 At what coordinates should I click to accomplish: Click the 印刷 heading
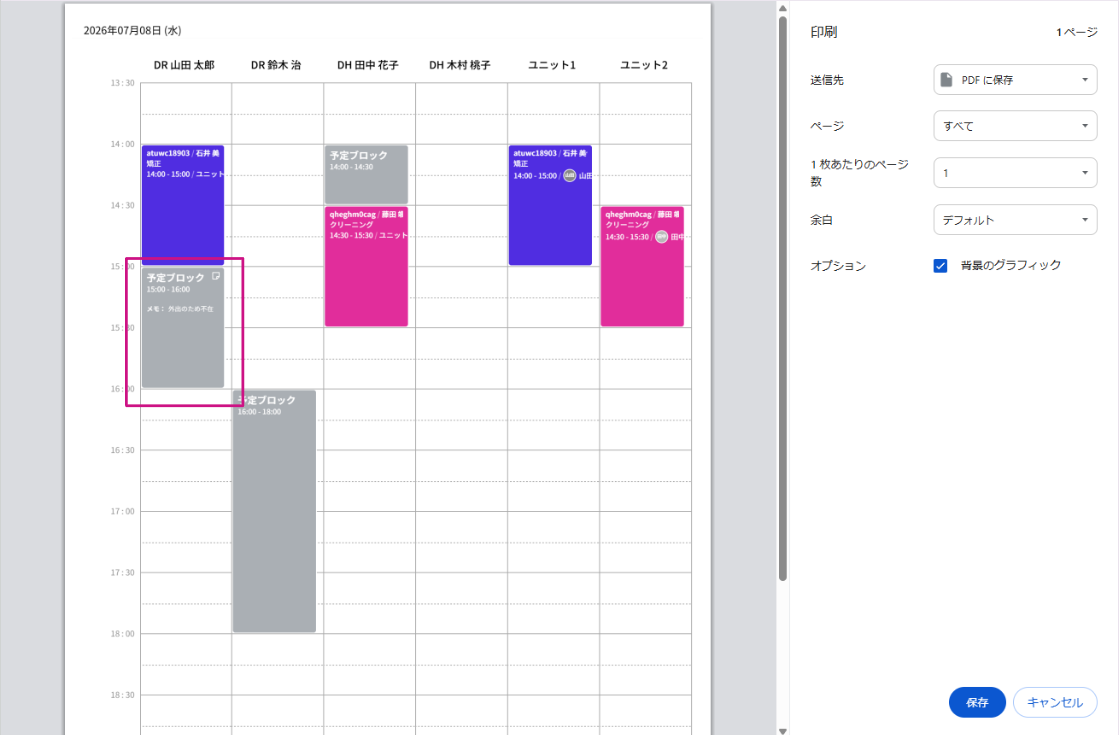coord(824,32)
